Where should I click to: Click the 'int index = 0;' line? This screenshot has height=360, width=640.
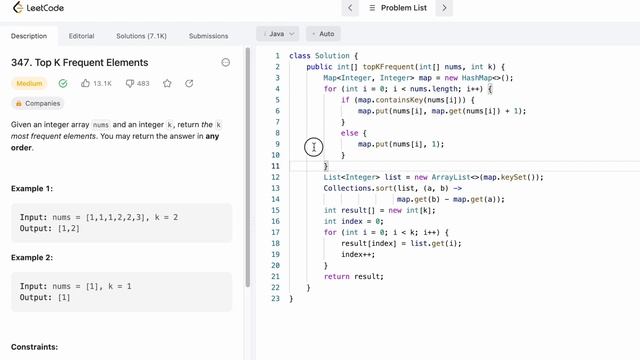tap(353, 221)
